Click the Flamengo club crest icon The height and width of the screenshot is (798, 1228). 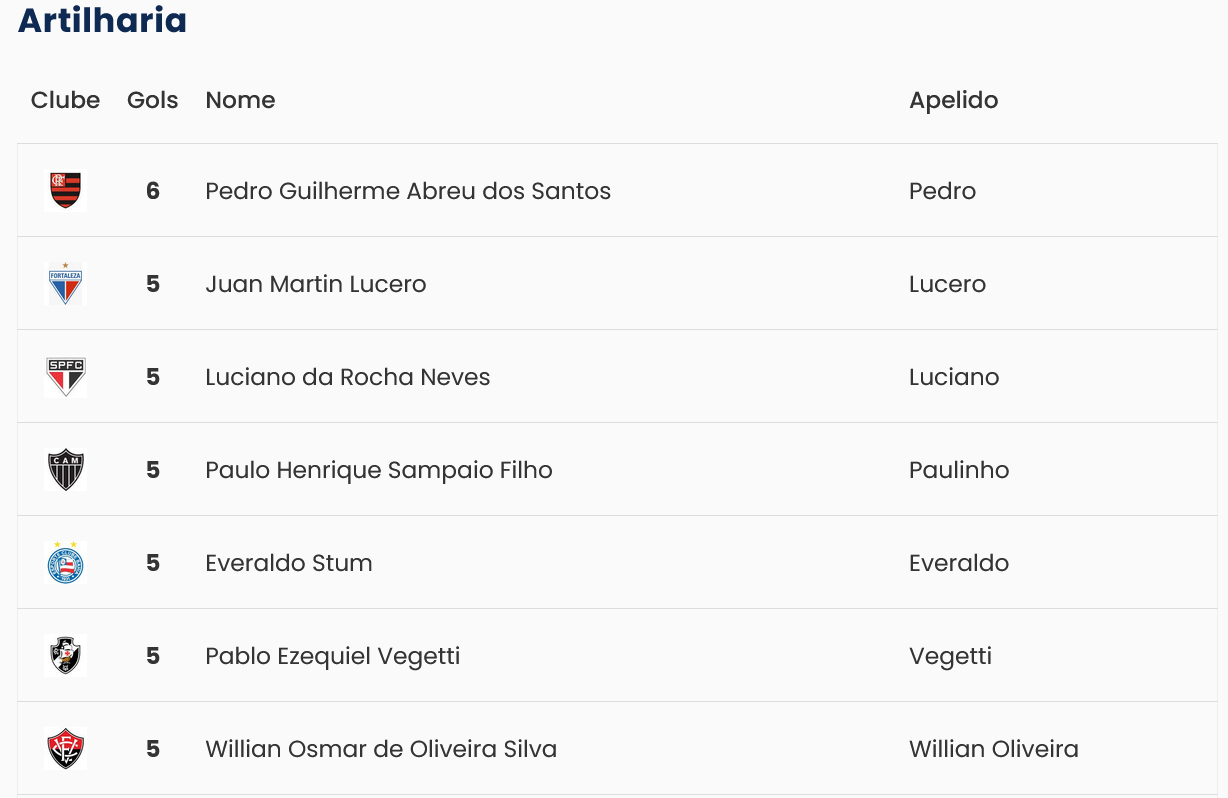point(65,190)
